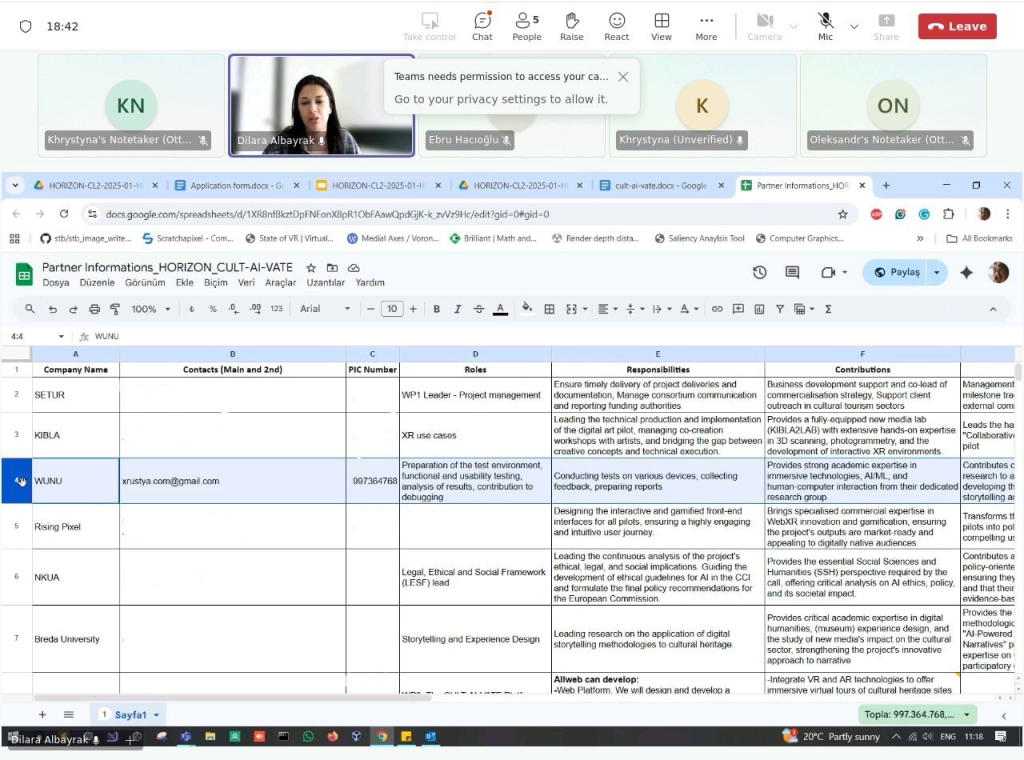The image size is (1024, 760).
Task: Open a new browser tab
Action: coord(886,185)
